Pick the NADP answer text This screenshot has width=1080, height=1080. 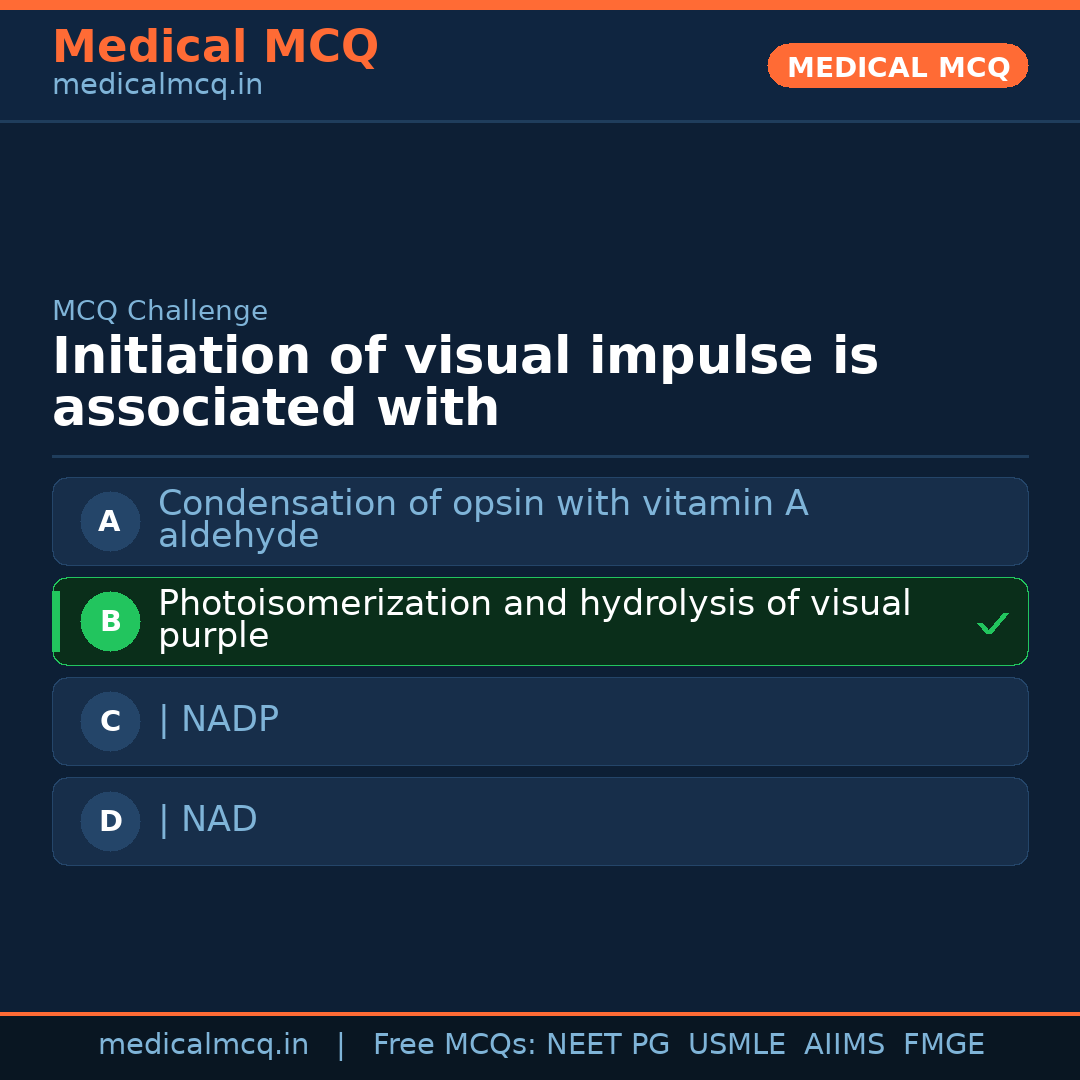pos(229,720)
